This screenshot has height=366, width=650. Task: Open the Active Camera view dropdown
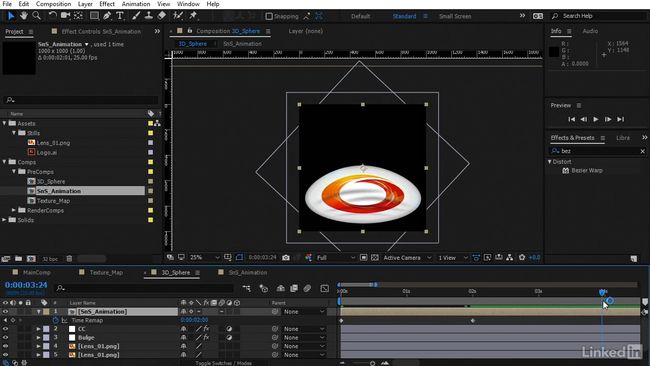(x=407, y=257)
